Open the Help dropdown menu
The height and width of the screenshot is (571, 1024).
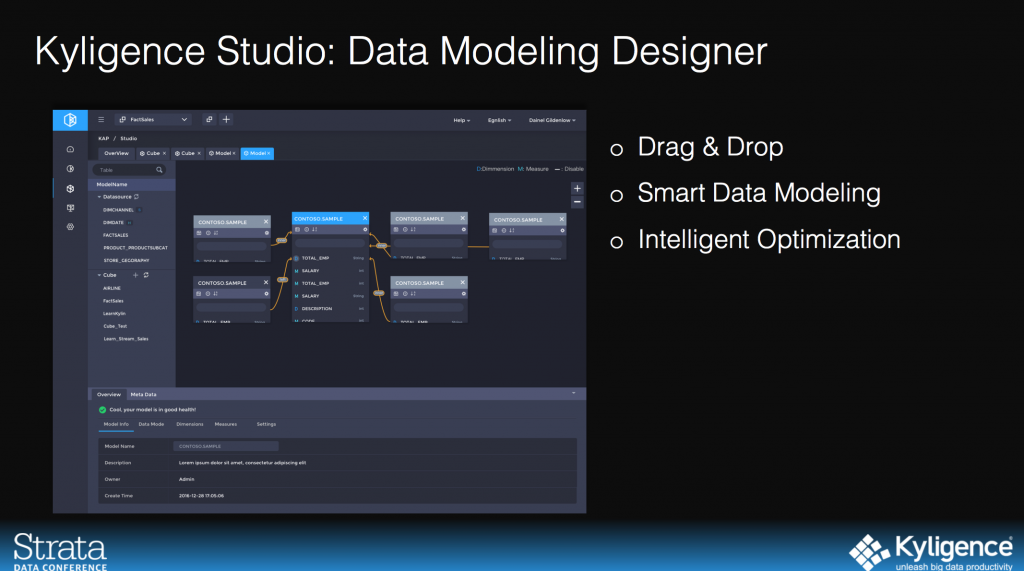pos(461,120)
